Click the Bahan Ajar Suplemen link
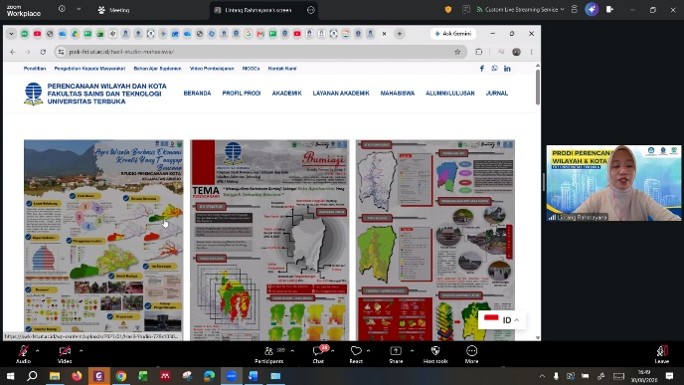This screenshot has width=684, height=385. pyautogui.click(x=157, y=68)
